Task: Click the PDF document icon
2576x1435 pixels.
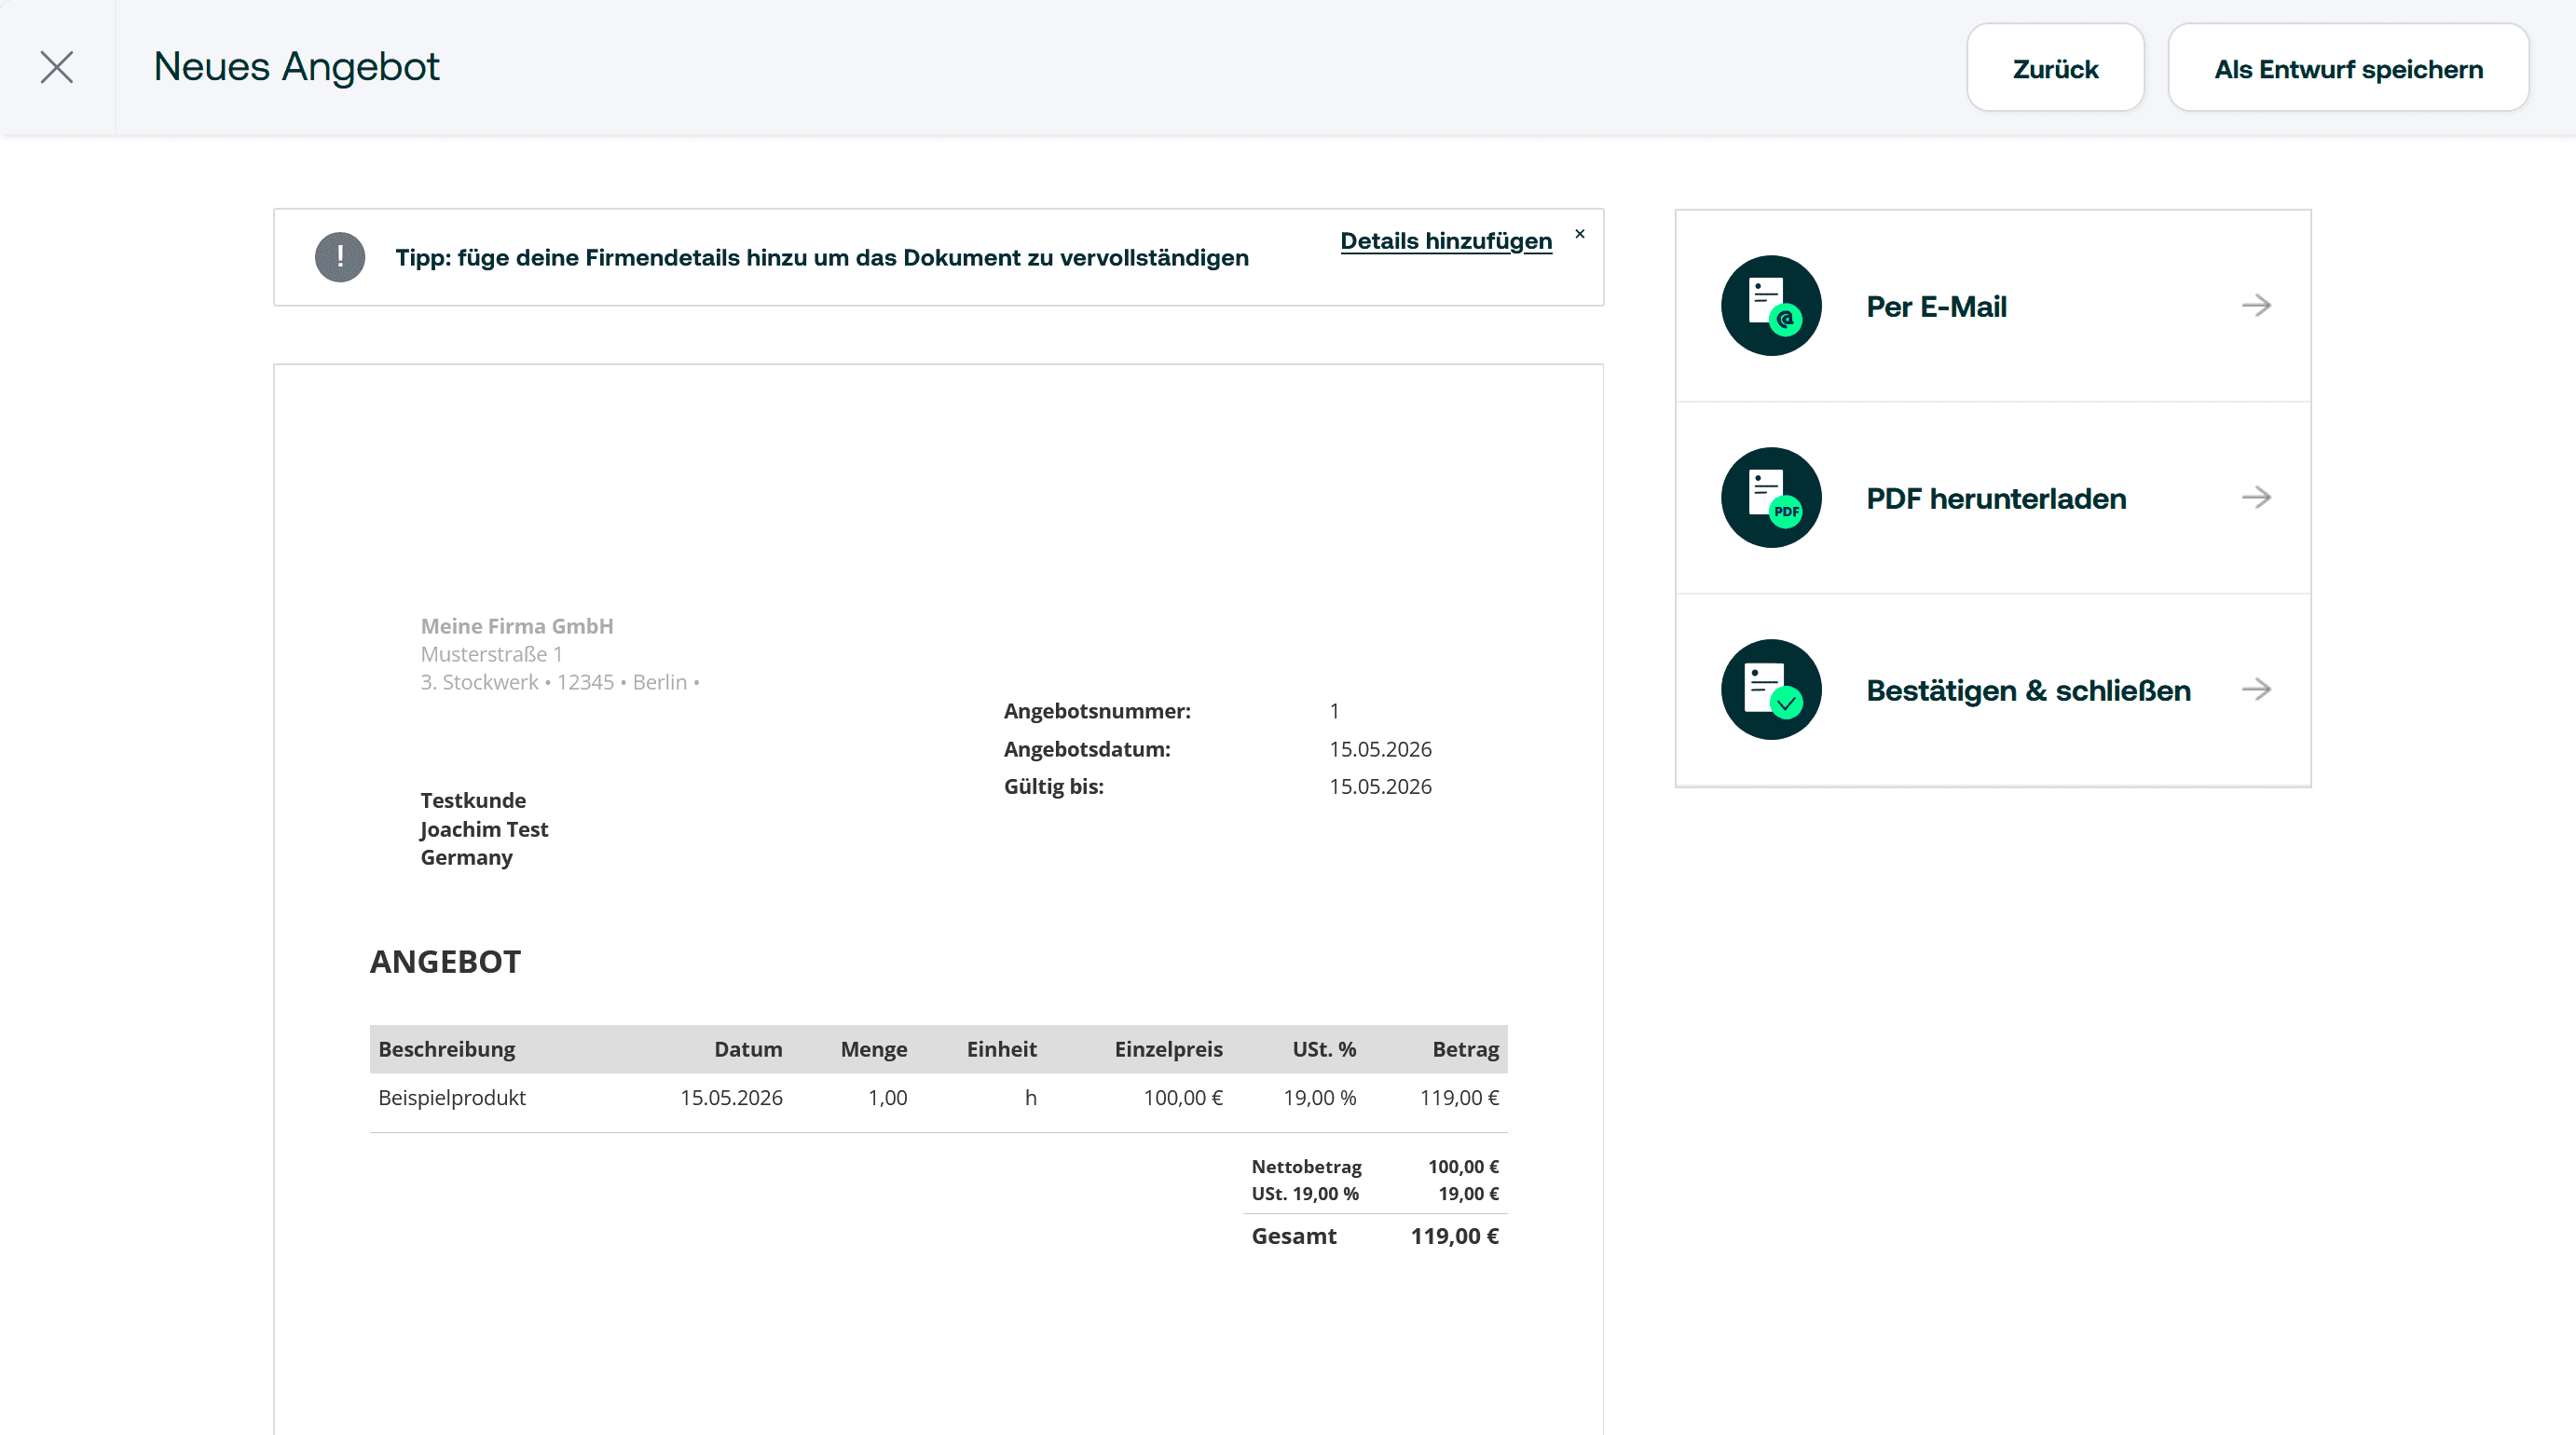Action: click(x=1771, y=497)
